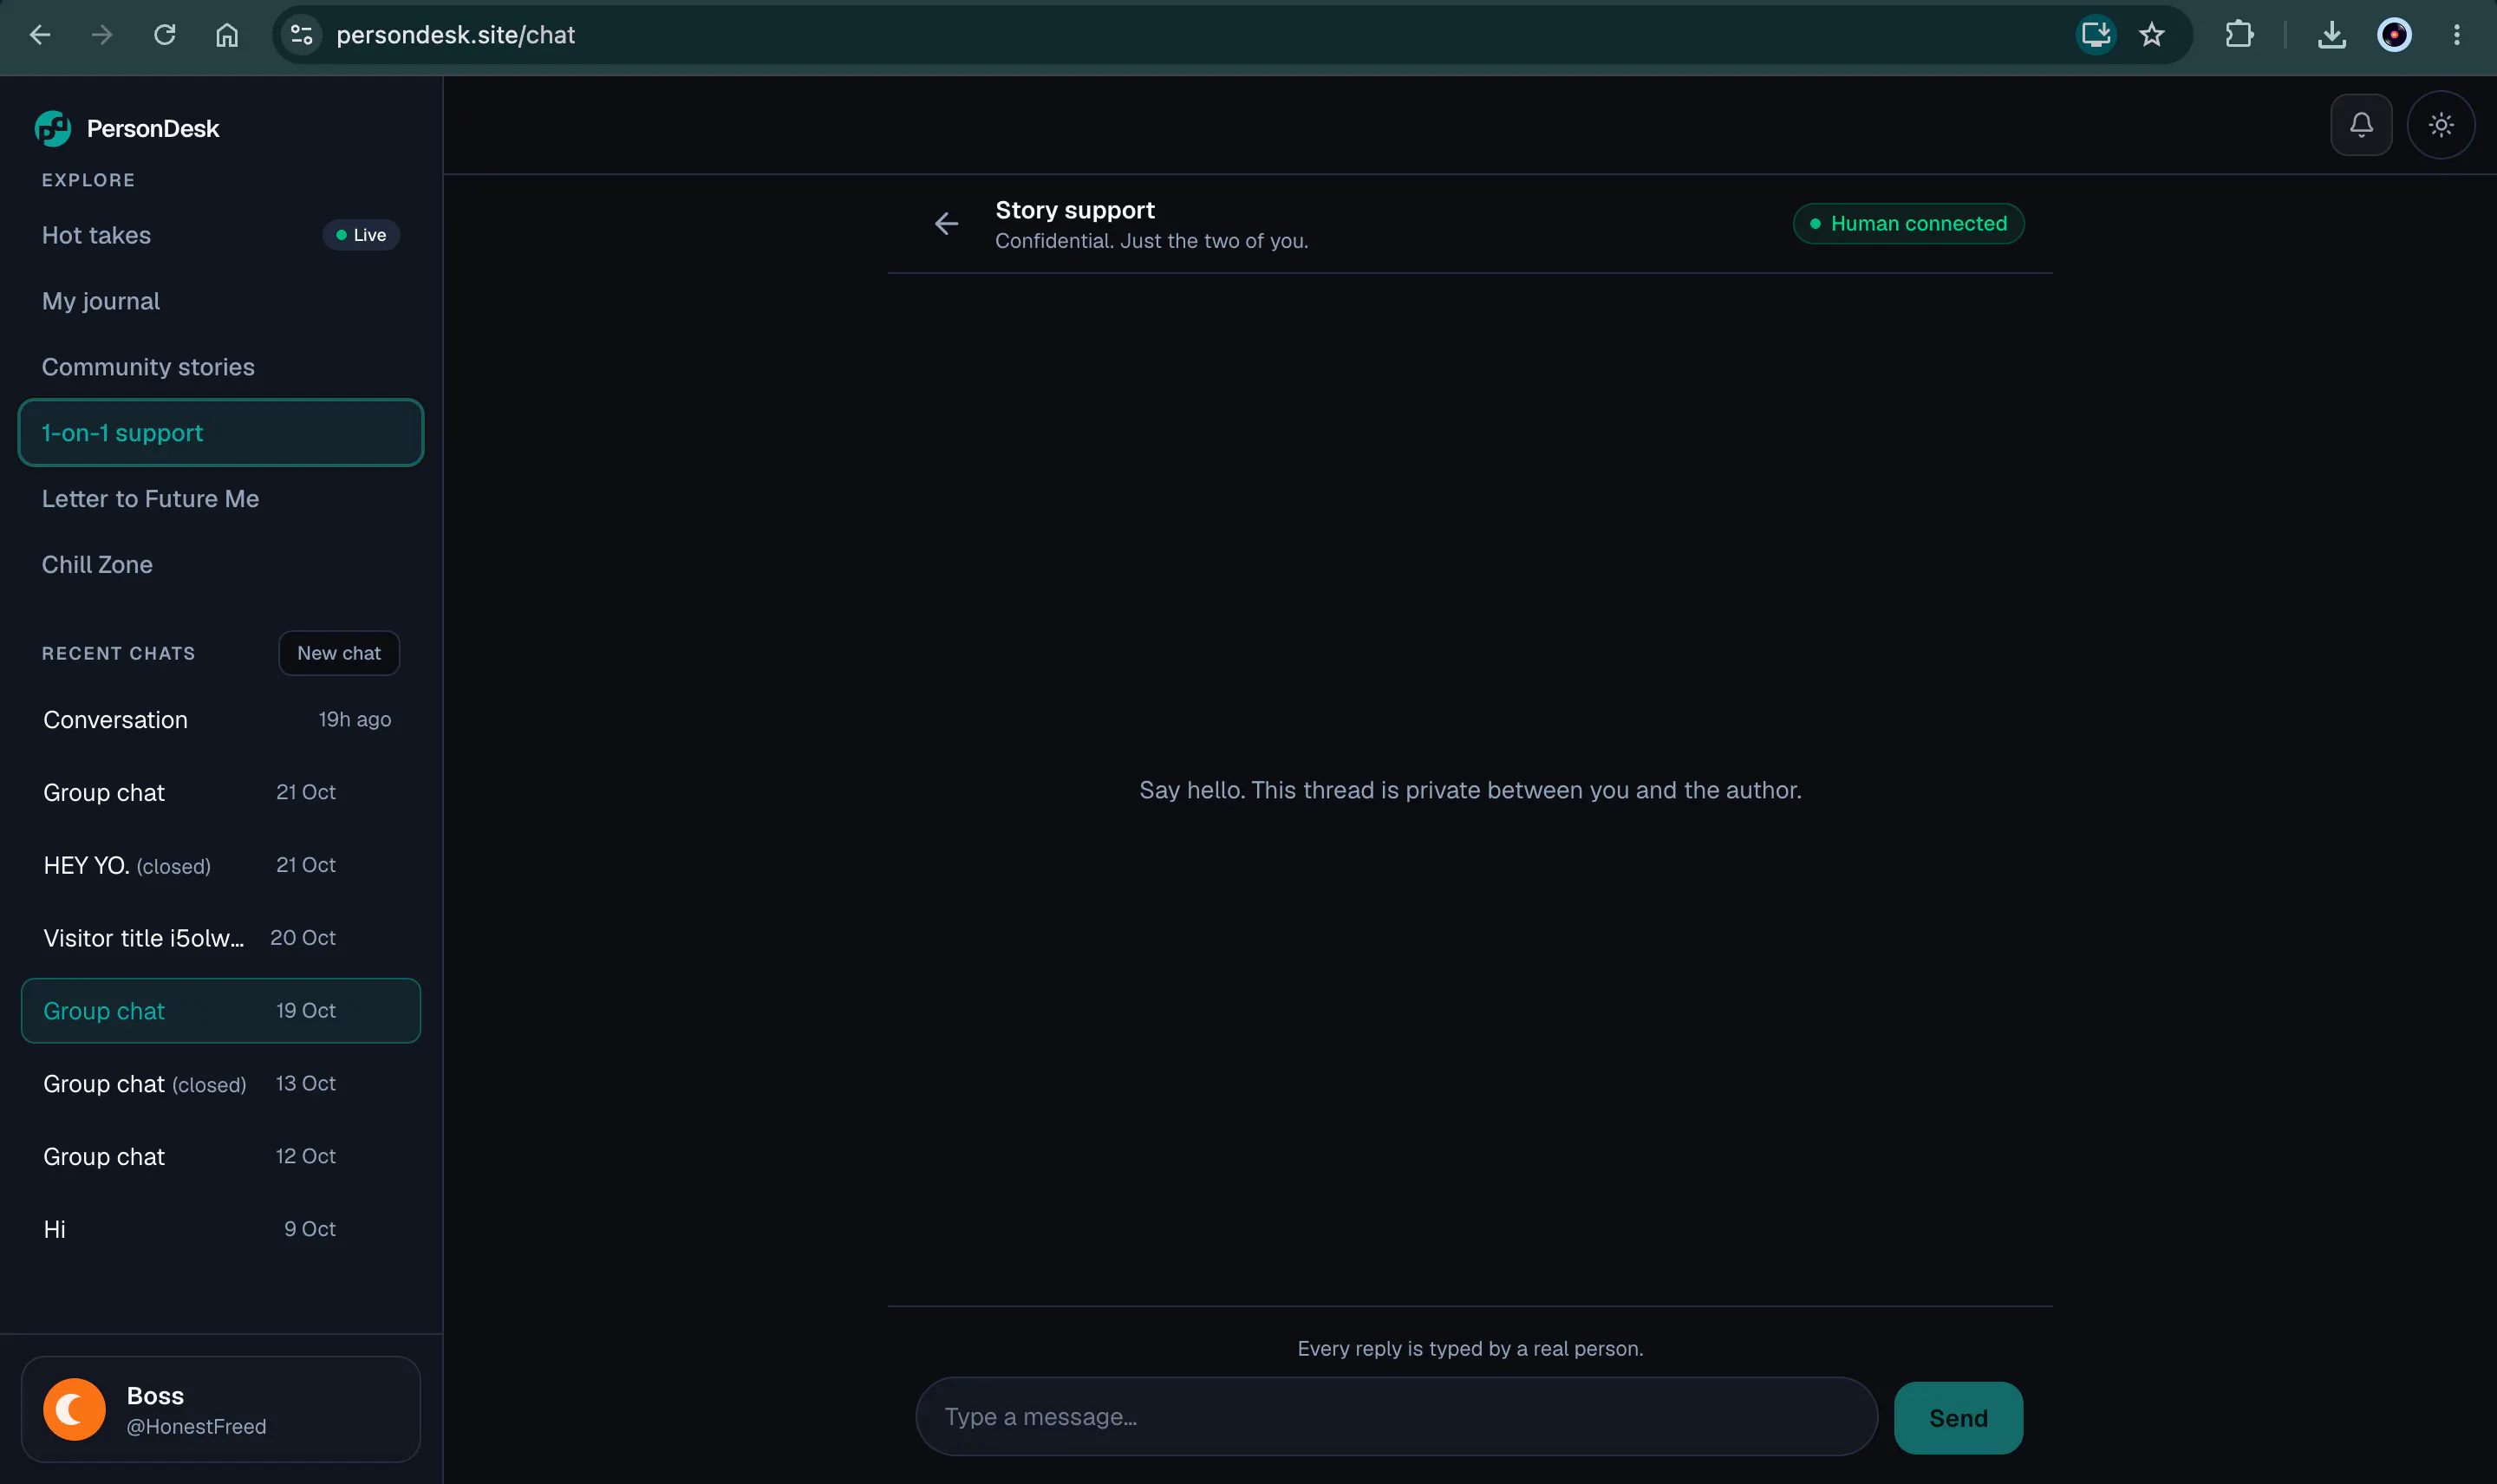
Task: Open Group chat dated 21 Oct
Action: point(221,792)
